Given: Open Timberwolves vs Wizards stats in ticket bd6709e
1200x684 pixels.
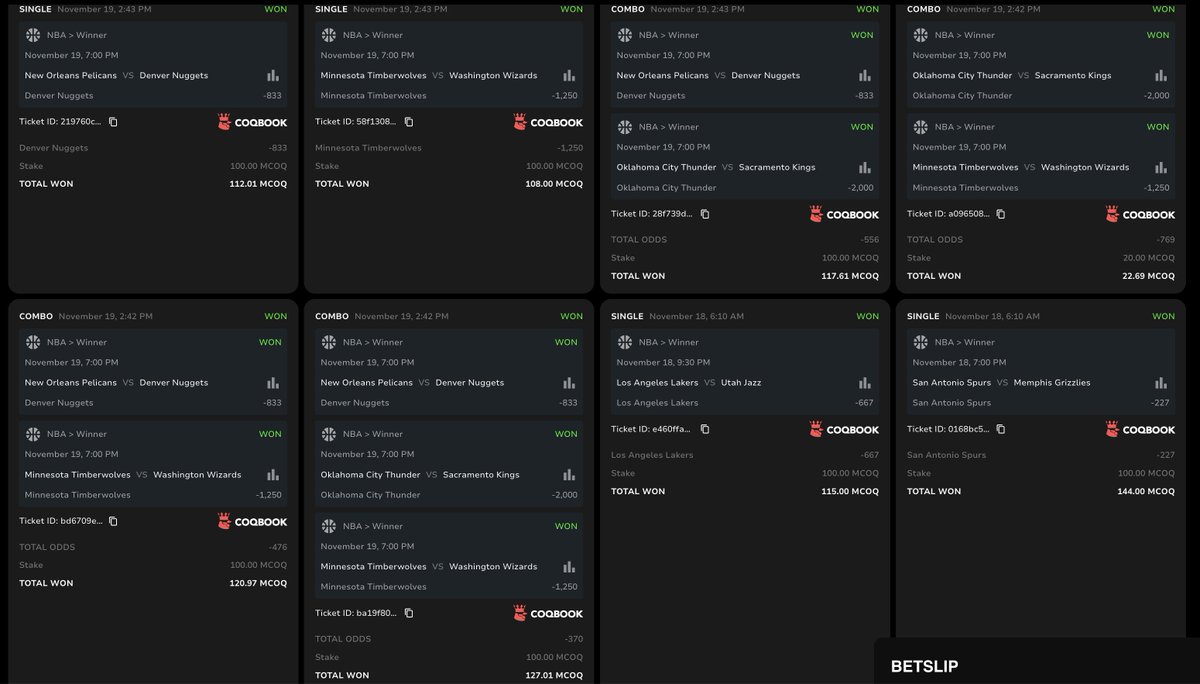Looking at the screenshot, I should (x=273, y=474).
